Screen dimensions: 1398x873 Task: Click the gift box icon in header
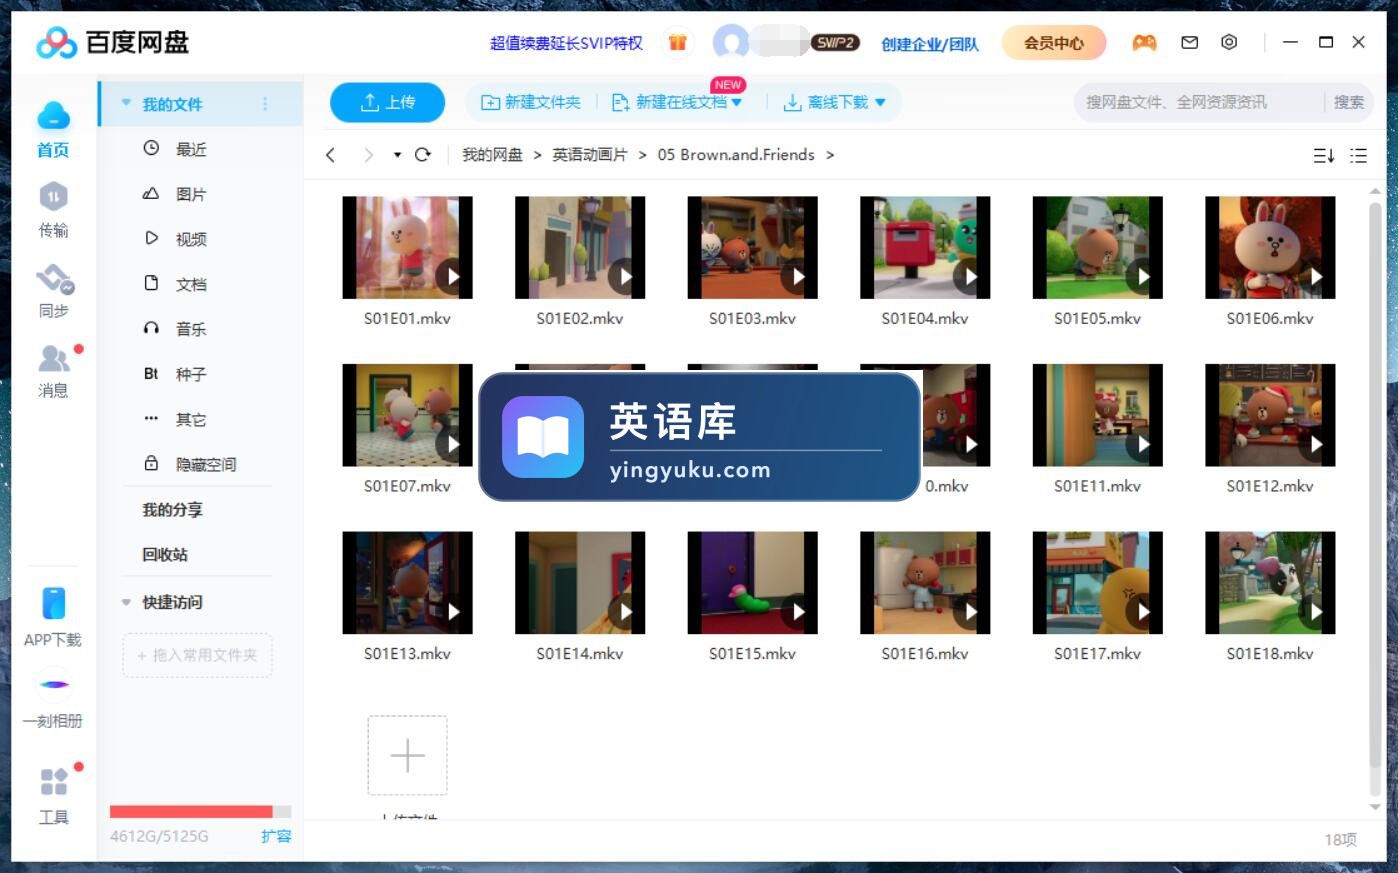click(677, 42)
